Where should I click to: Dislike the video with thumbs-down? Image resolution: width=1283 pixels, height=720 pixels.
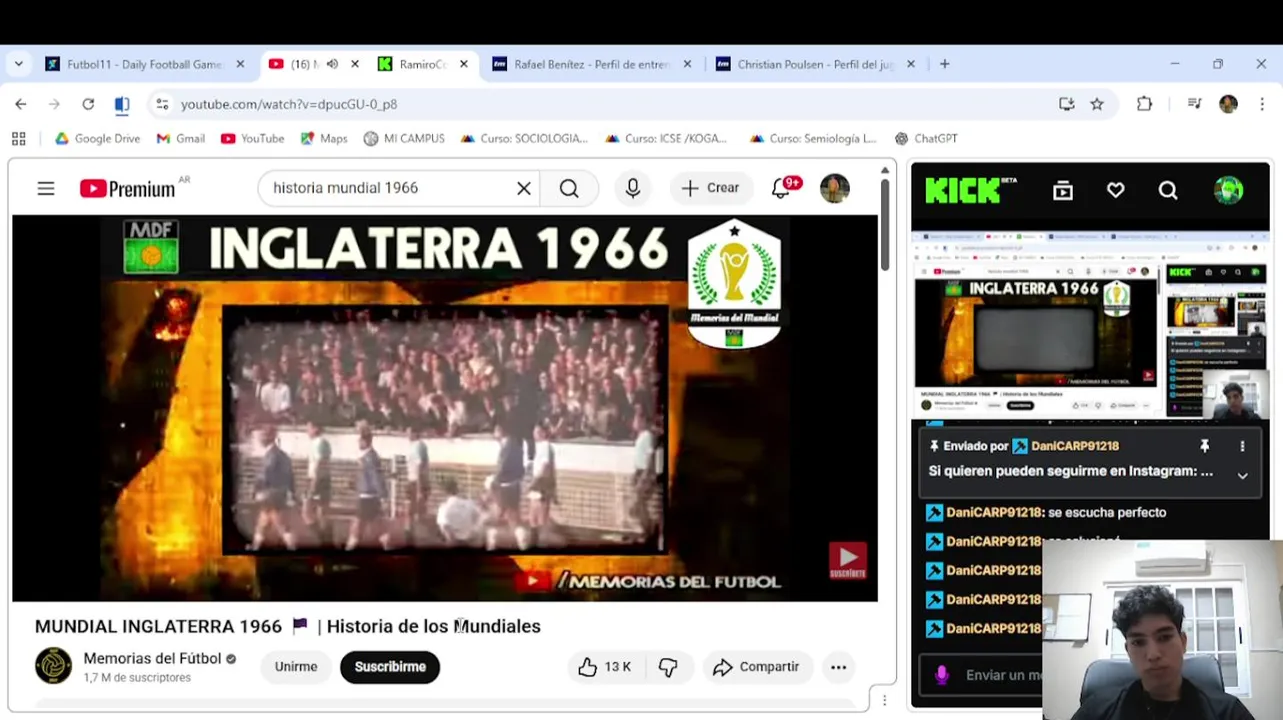[x=668, y=667]
